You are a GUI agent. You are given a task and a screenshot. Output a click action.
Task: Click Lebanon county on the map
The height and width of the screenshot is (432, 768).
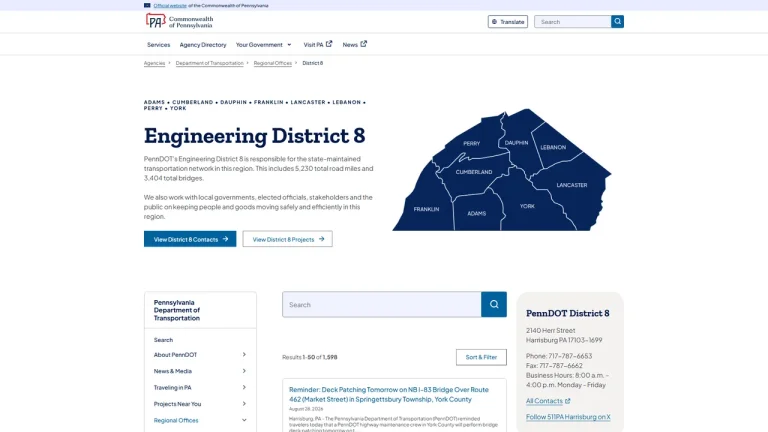(553, 147)
